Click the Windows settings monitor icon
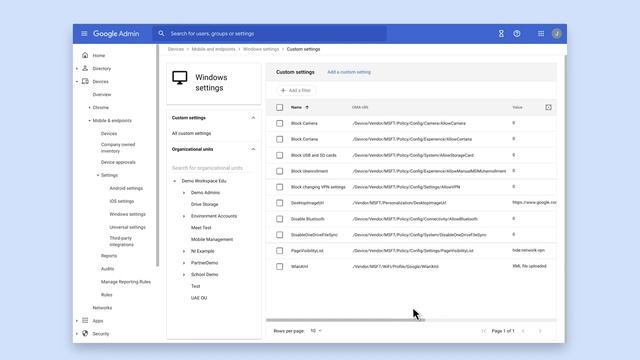Screen dimensions: 640x360 click(x=180, y=78)
